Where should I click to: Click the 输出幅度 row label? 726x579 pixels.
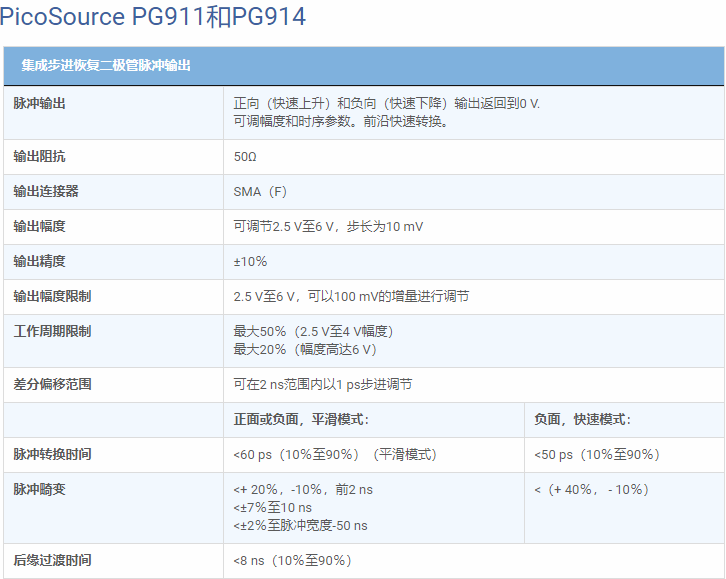coord(40,227)
